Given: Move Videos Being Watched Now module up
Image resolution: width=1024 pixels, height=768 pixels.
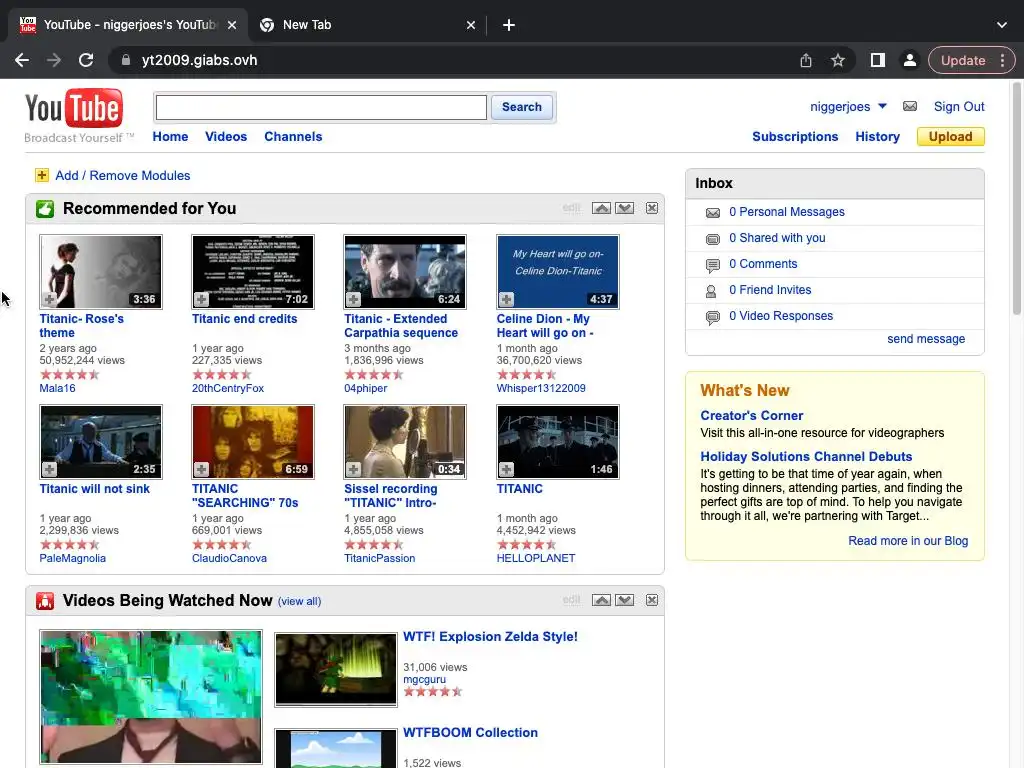Looking at the screenshot, I should tap(601, 600).
